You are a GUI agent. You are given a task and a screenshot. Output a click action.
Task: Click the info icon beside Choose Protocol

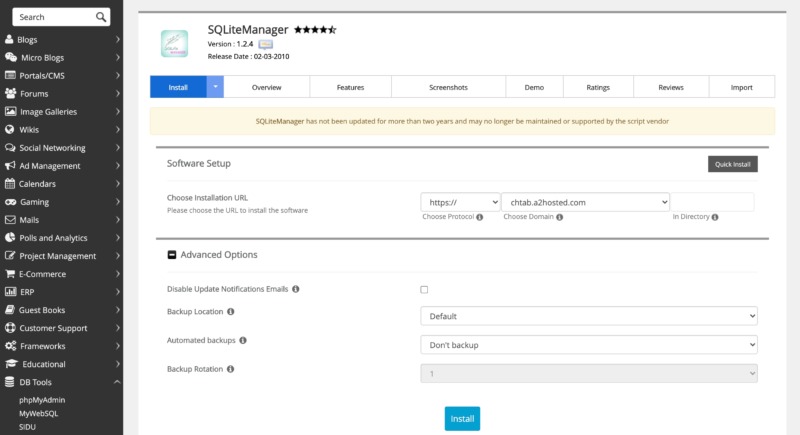pos(480,217)
